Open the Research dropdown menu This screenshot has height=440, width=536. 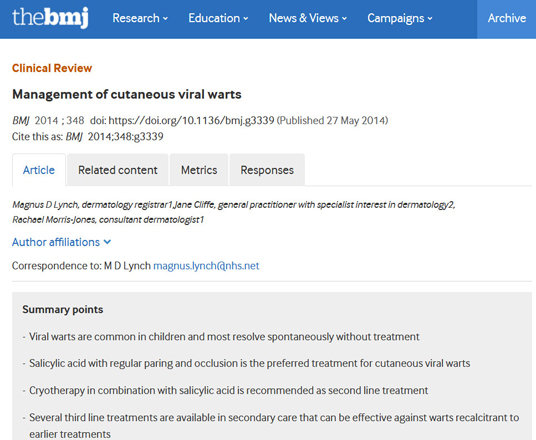(140, 18)
